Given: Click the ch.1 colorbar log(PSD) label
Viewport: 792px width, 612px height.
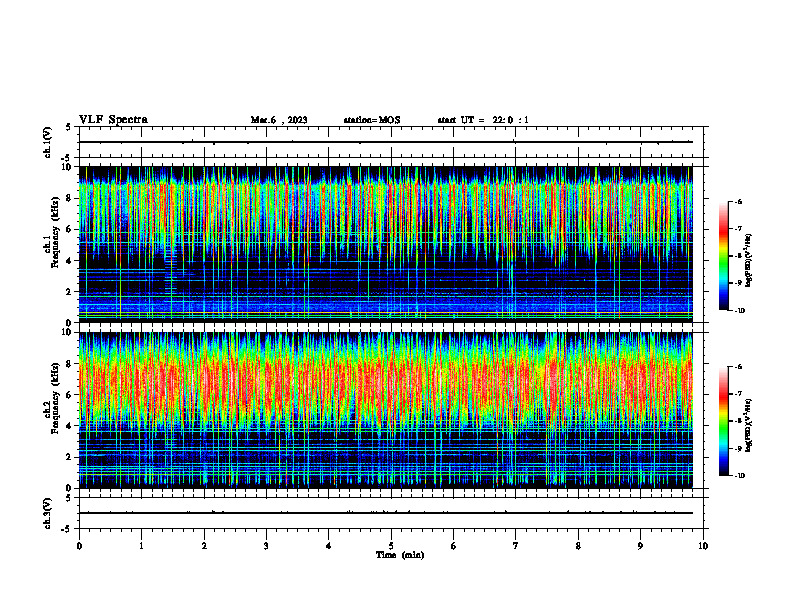Looking at the screenshot, I should coord(749,261).
